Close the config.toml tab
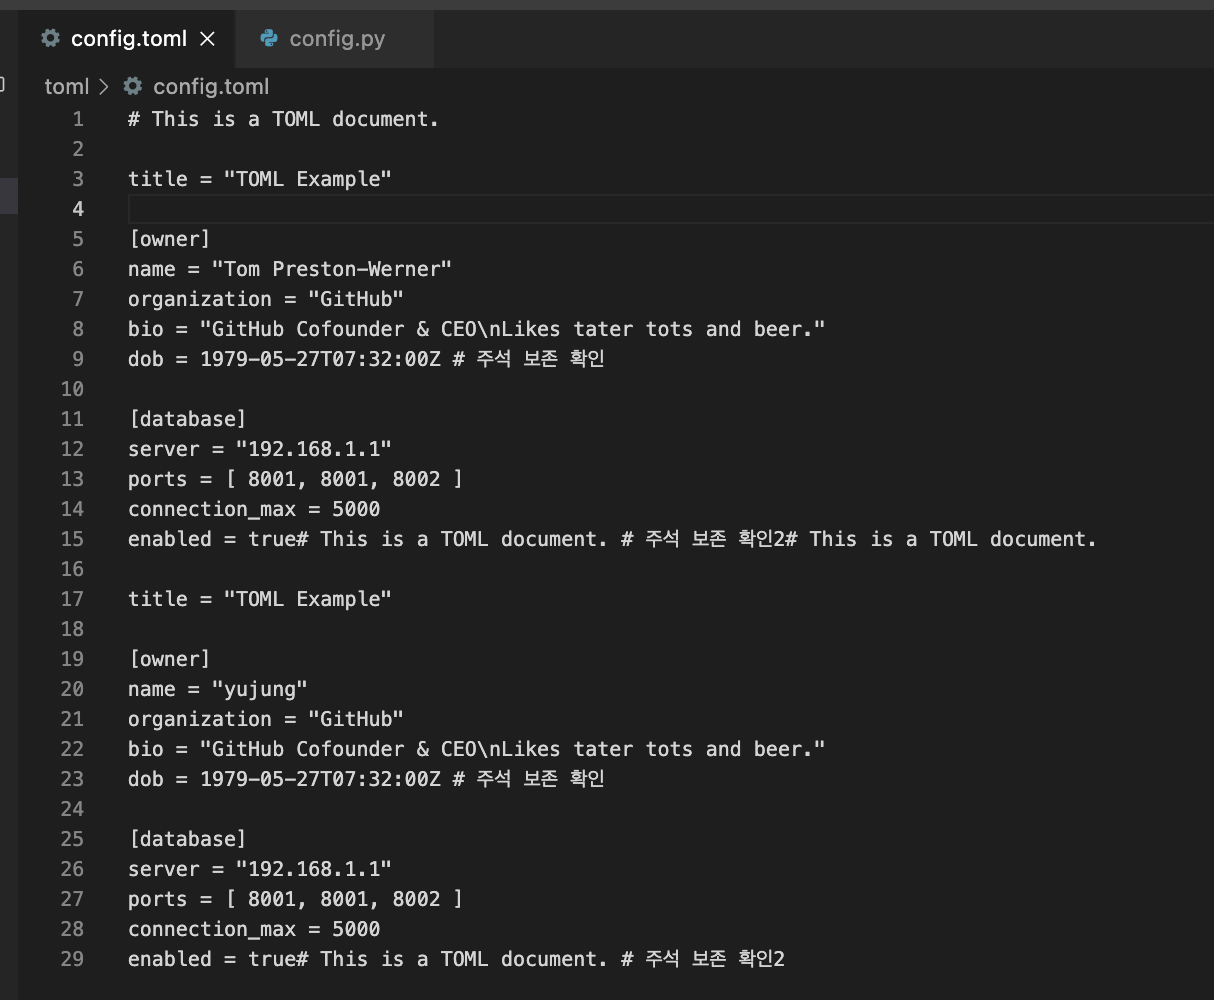This screenshot has height=1000, width=1214. [x=207, y=39]
